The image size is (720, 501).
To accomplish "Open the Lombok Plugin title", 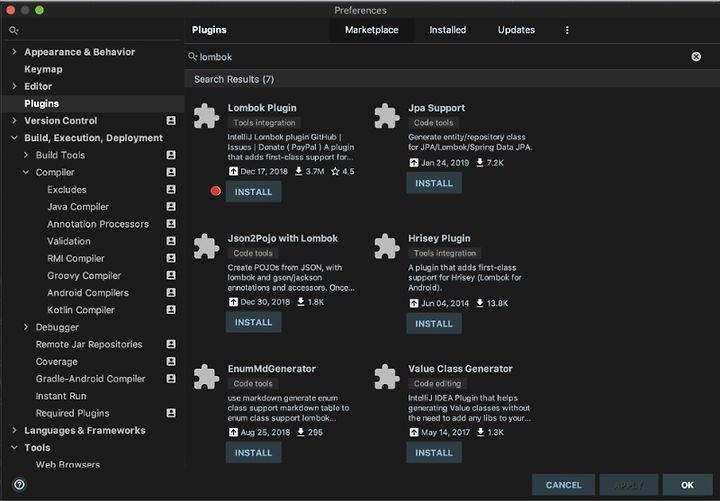I will [x=262, y=108].
